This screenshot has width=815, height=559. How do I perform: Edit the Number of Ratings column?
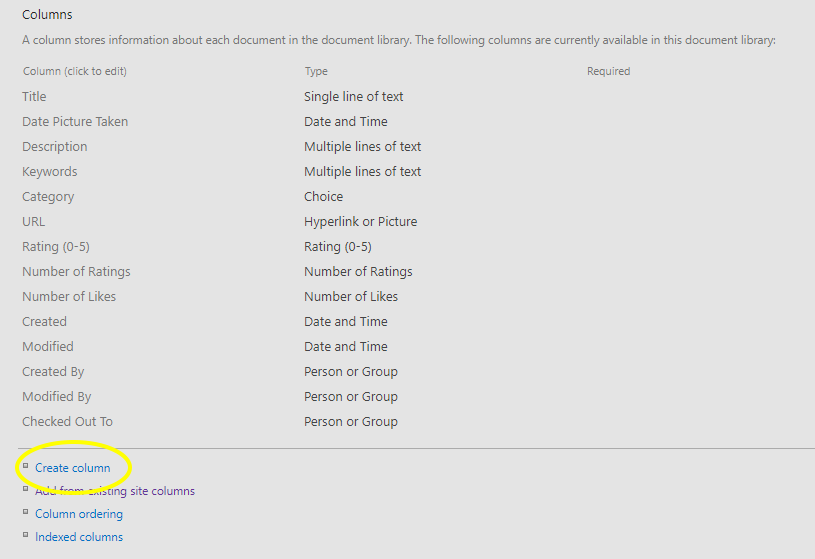[76, 272]
